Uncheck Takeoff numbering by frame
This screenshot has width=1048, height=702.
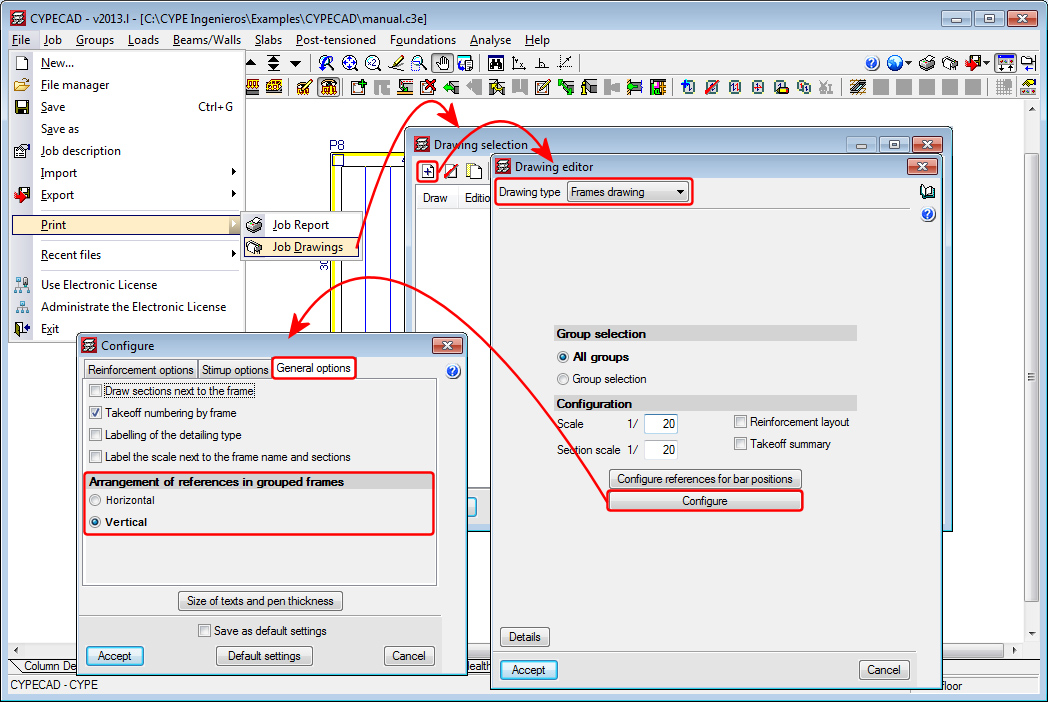96,413
